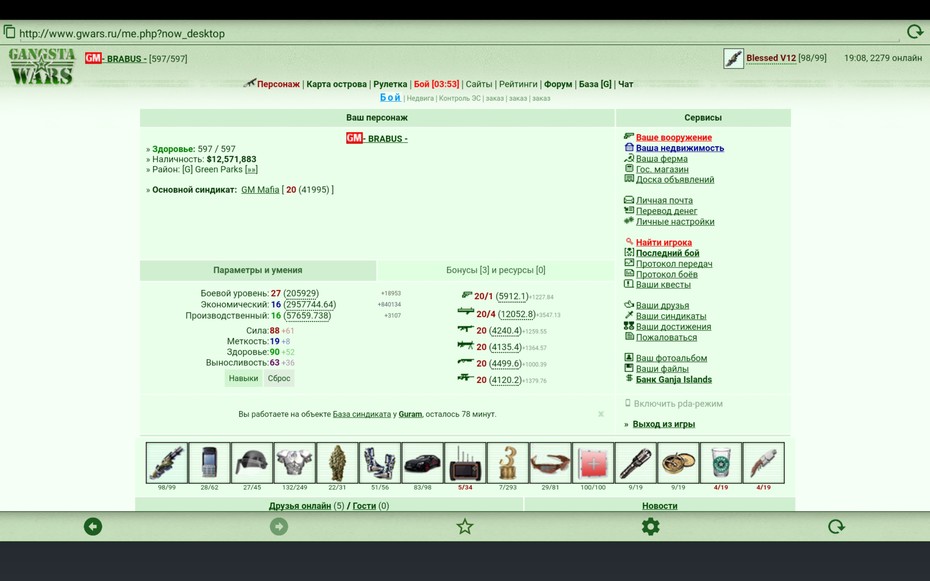Open browser settings gear icon
Viewport: 930px width, 581px height.
click(651, 526)
